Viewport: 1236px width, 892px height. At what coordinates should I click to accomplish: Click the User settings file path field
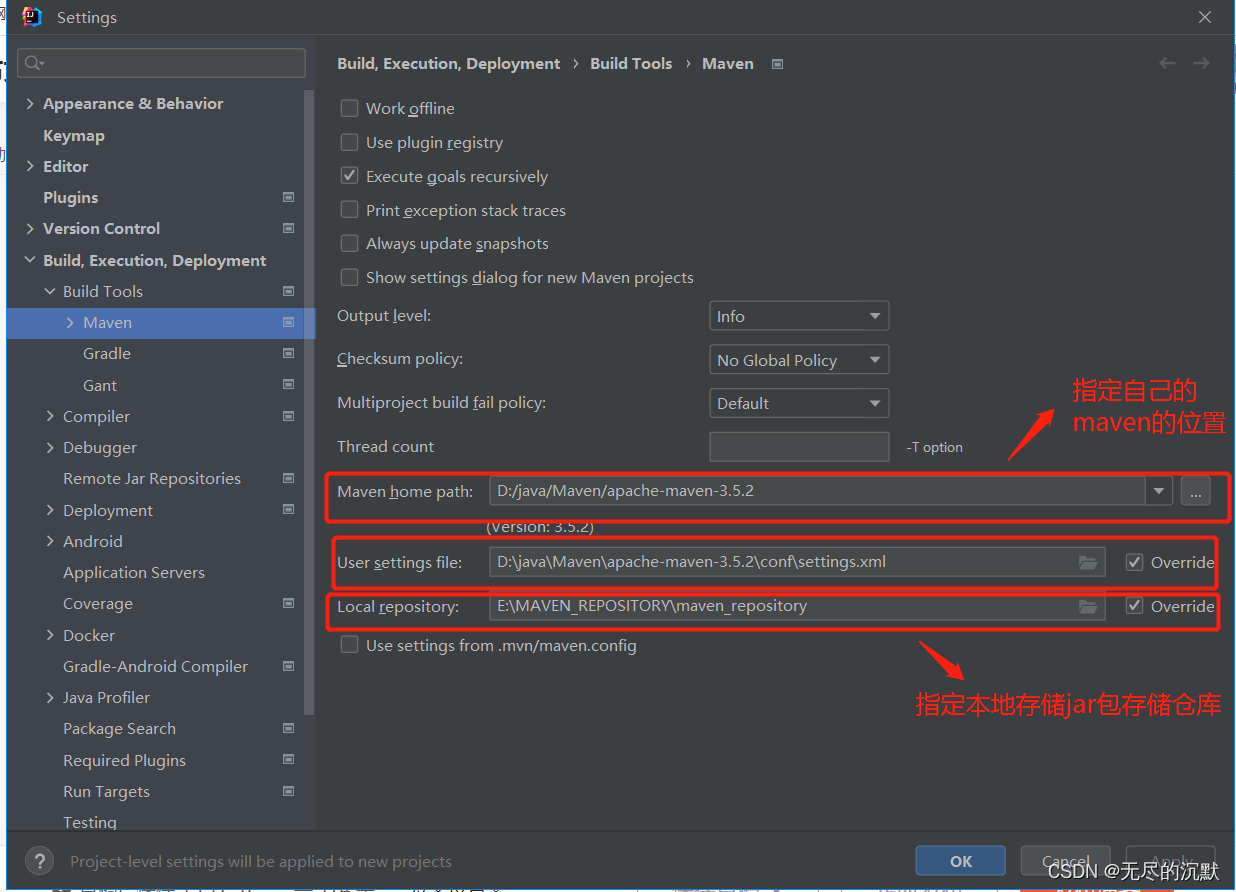[x=797, y=562]
